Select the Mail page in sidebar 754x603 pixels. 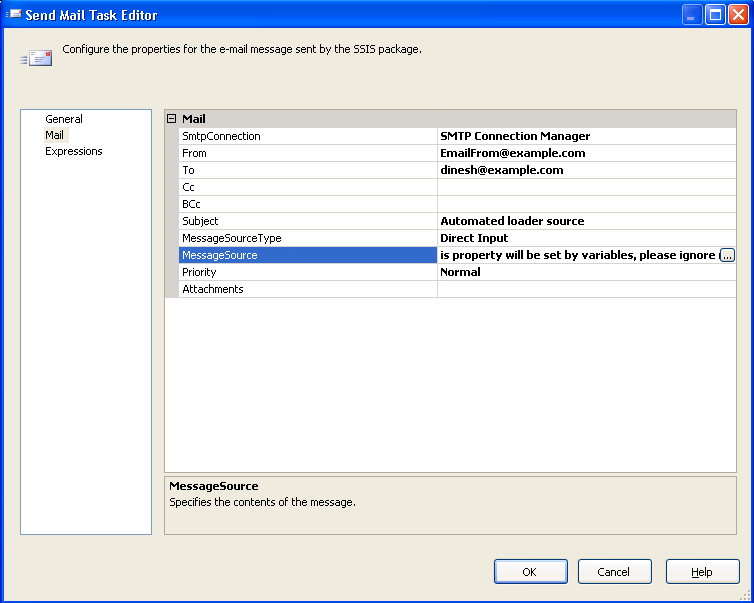(55, 135)
